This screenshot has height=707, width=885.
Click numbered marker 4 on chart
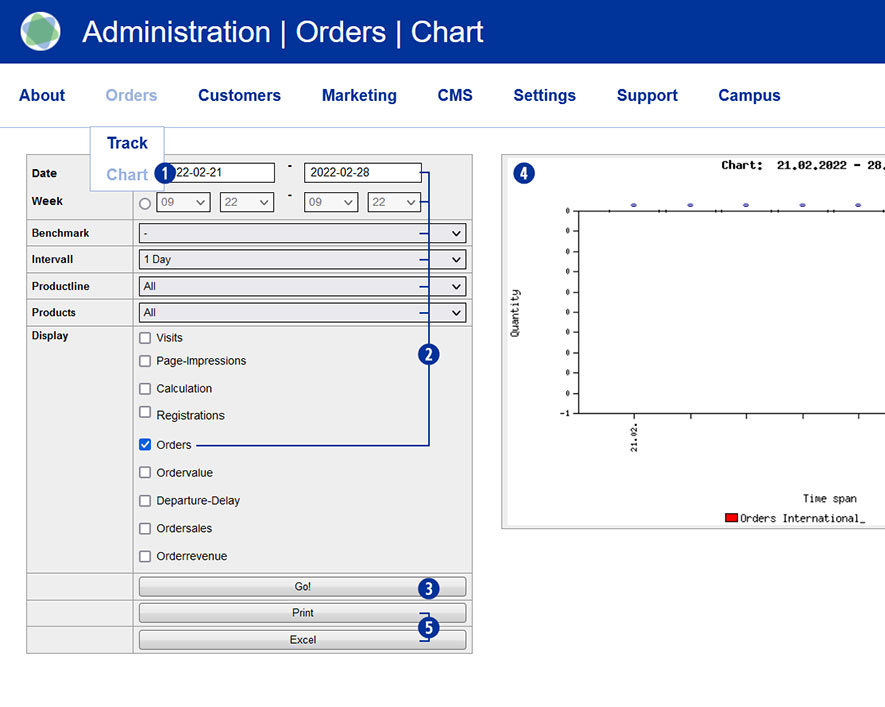coord(523,173)
